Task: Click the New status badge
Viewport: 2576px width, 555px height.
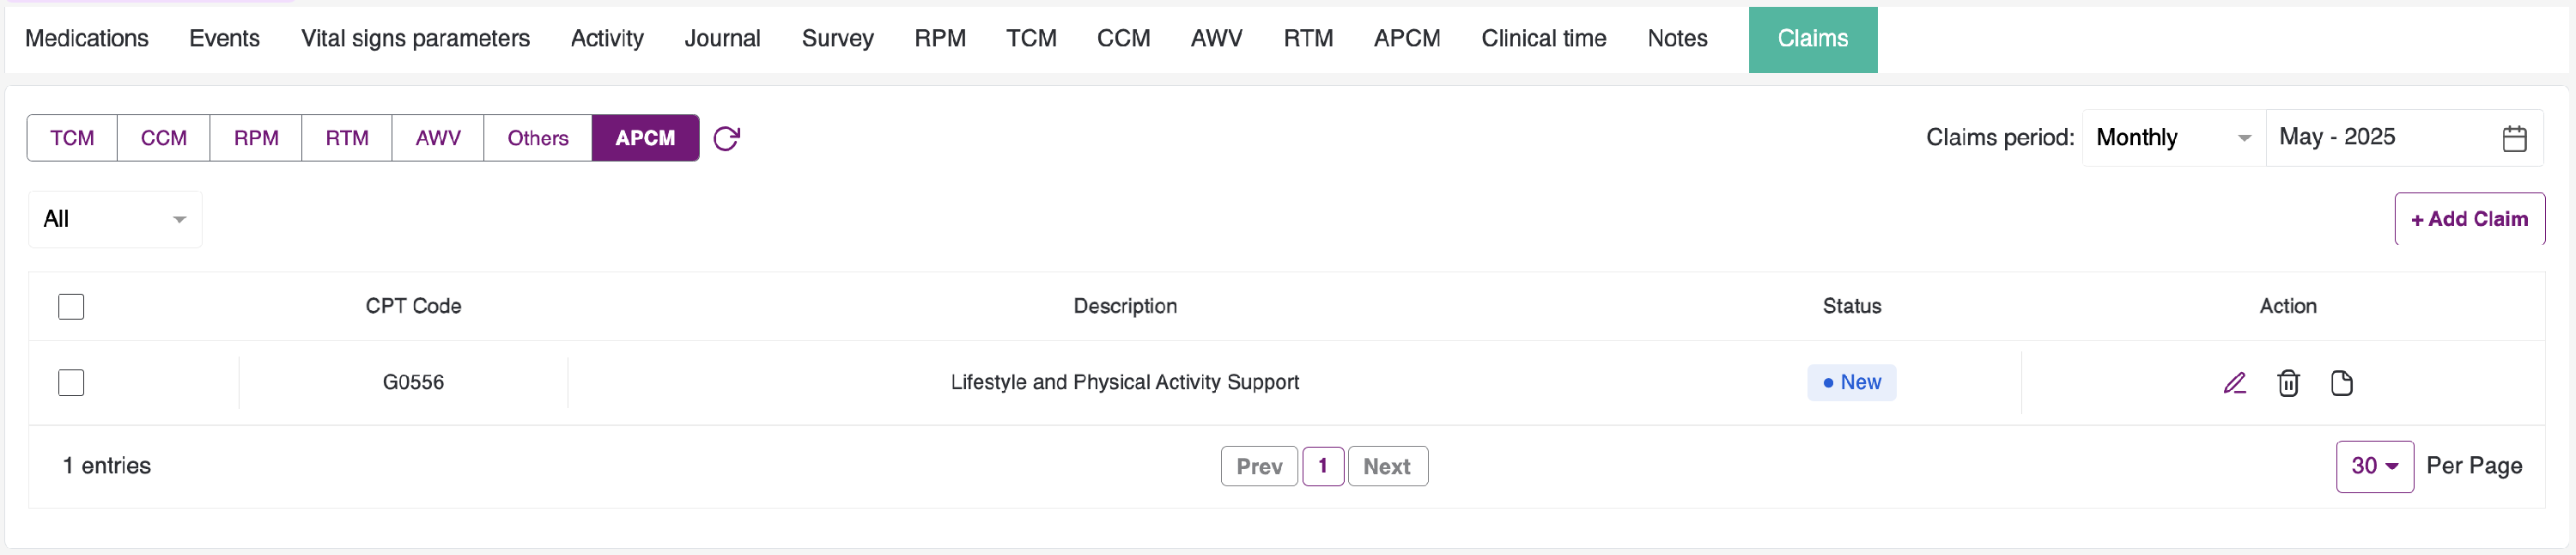Action: coord(1851,383)
